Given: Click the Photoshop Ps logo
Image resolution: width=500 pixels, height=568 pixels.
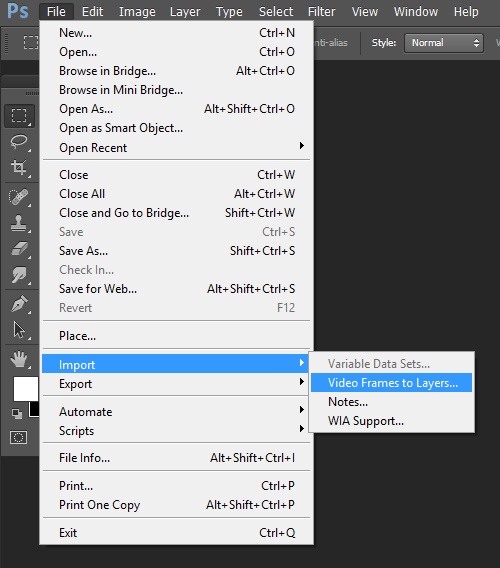Looking at the screenshot, I should click(18, 11).
